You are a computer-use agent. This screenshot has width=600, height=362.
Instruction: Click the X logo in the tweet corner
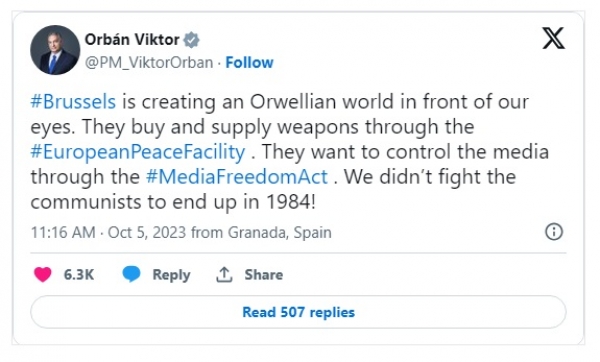coord(553,38)
